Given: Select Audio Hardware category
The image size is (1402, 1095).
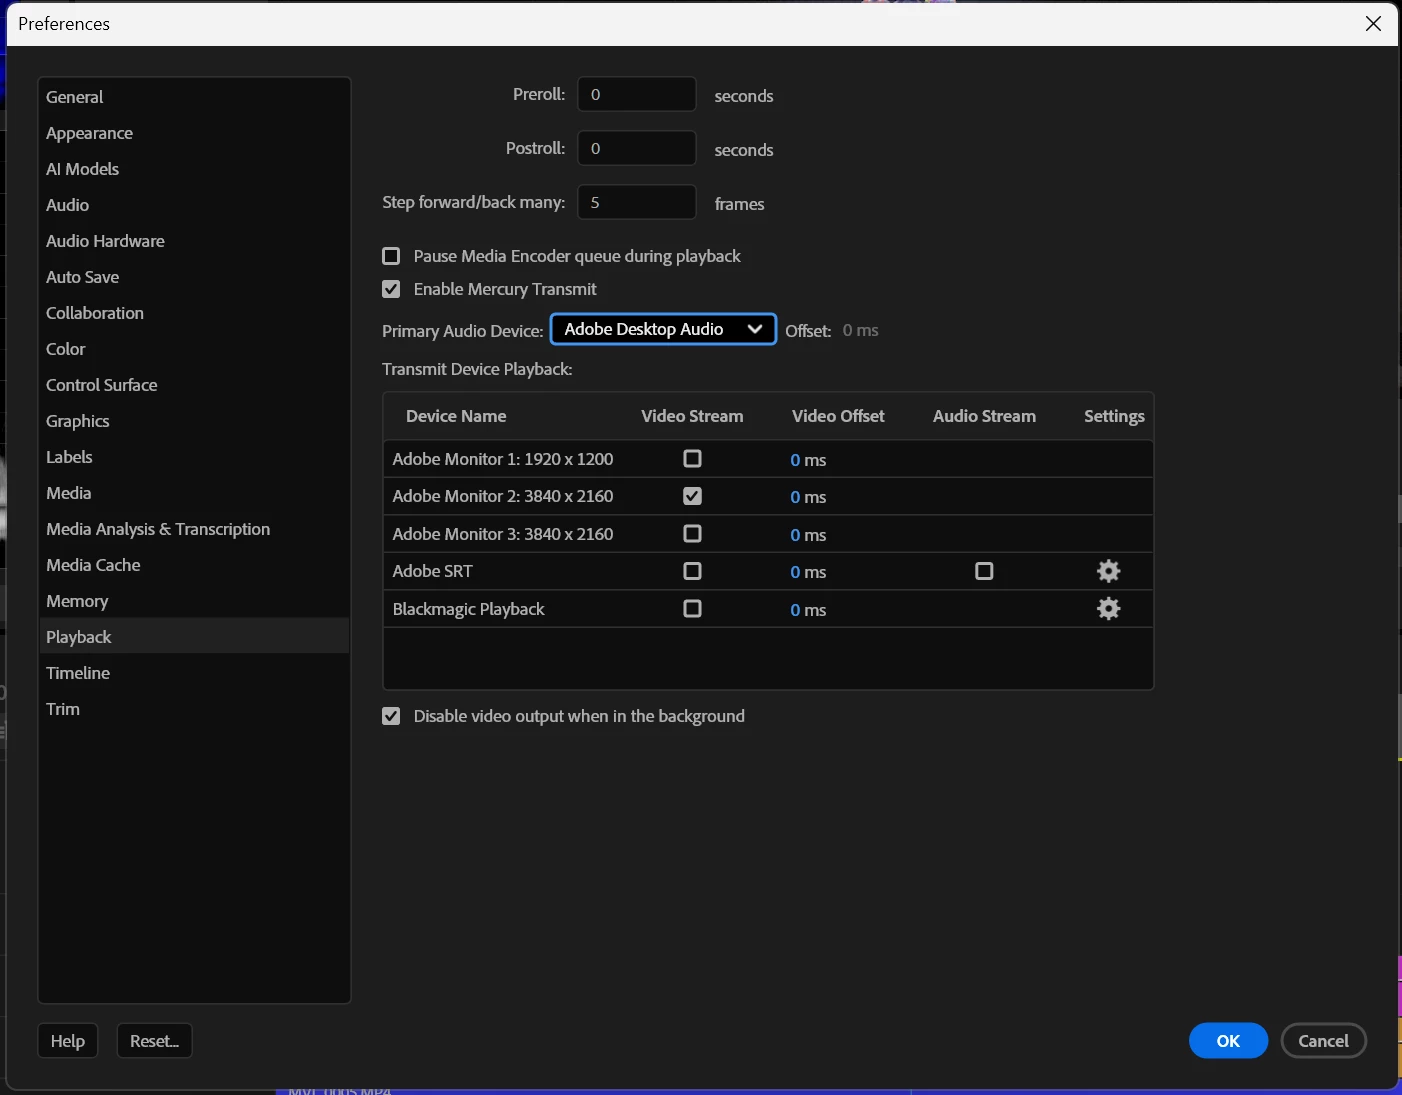Looking at the screenshot, I should (194, 241).
